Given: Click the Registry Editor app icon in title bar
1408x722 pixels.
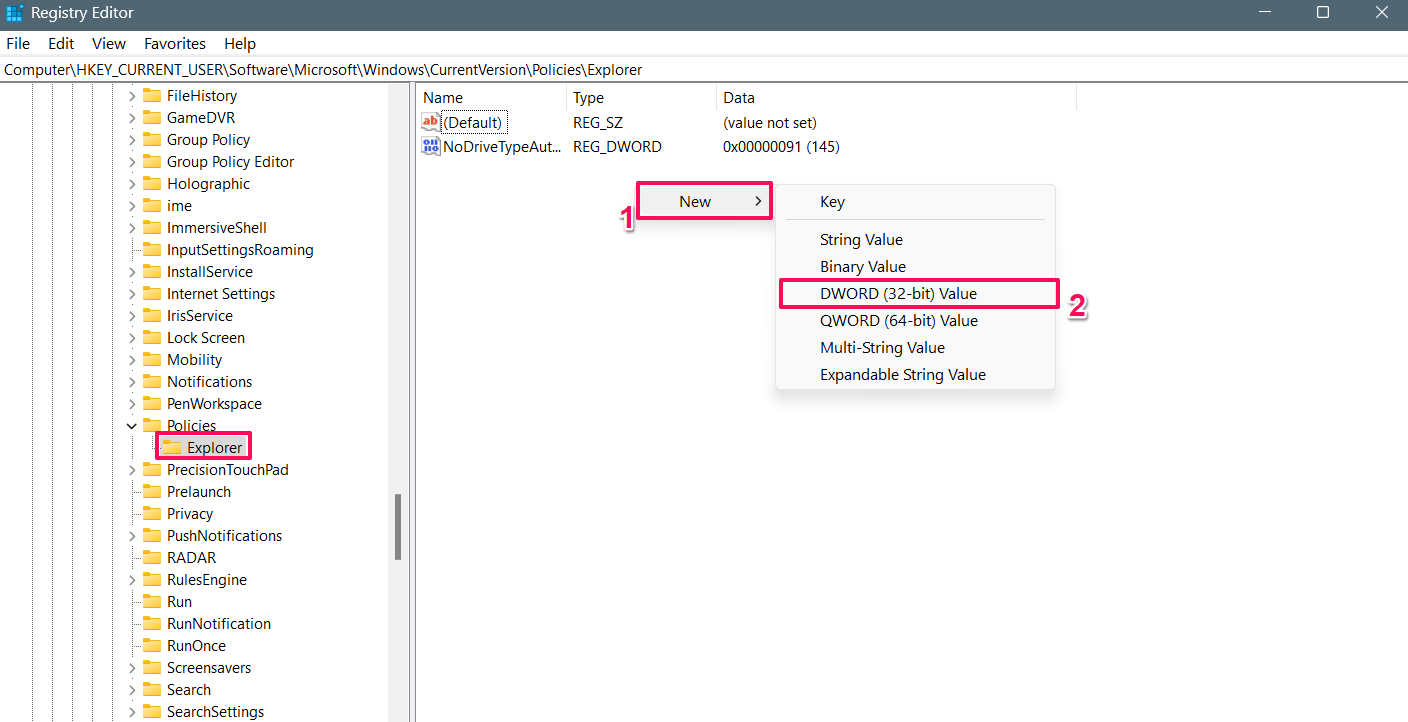Looking at the screenshot, I should tap(15, 13).
